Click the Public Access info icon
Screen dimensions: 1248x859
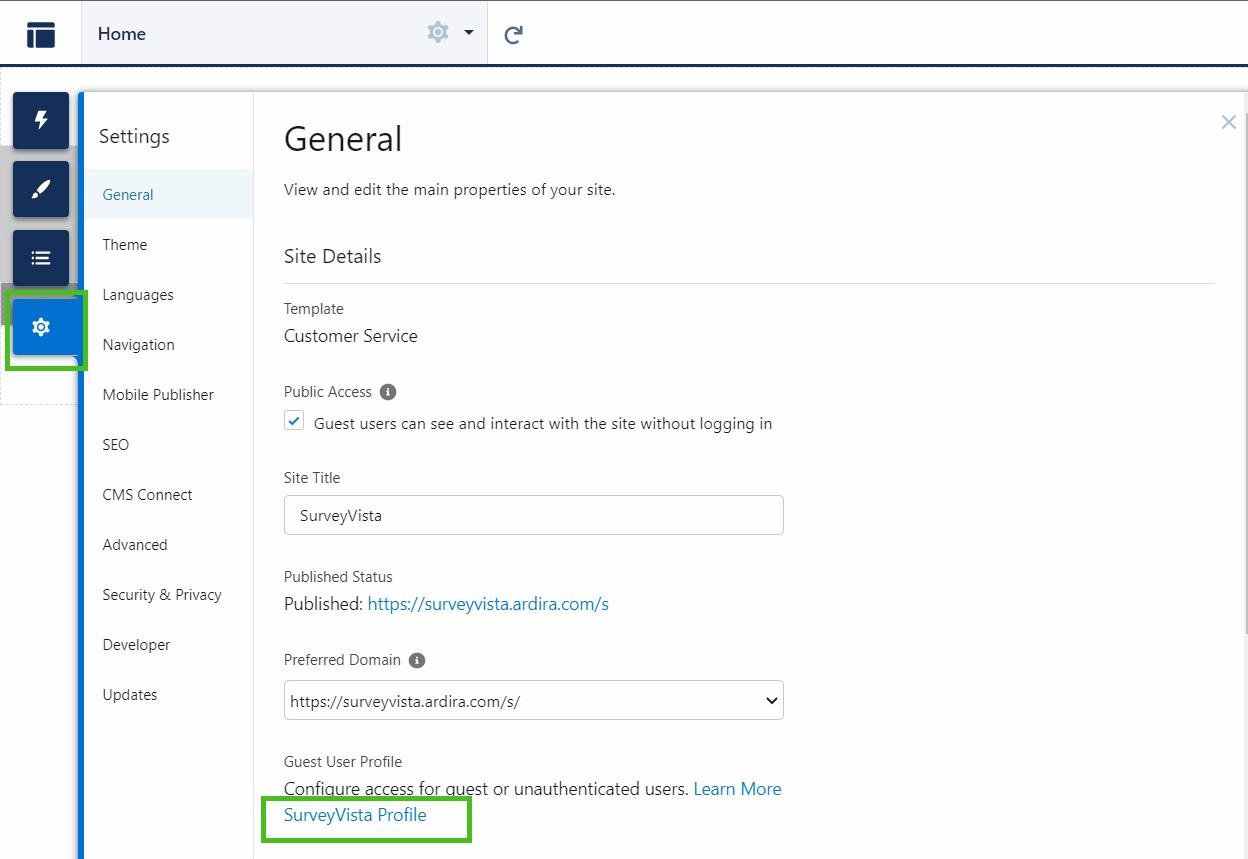[388, 392]
